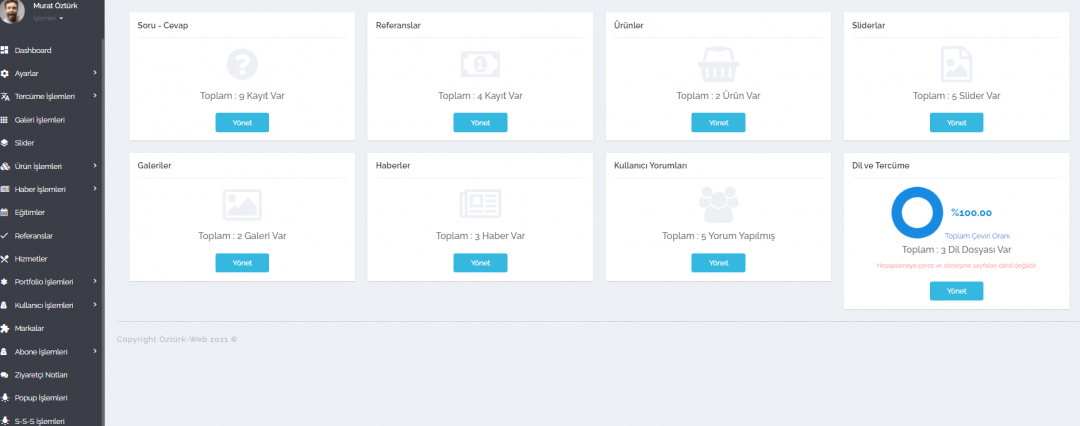Click Yönet in the Kullanıcı Yorumları card

[718, 263]
